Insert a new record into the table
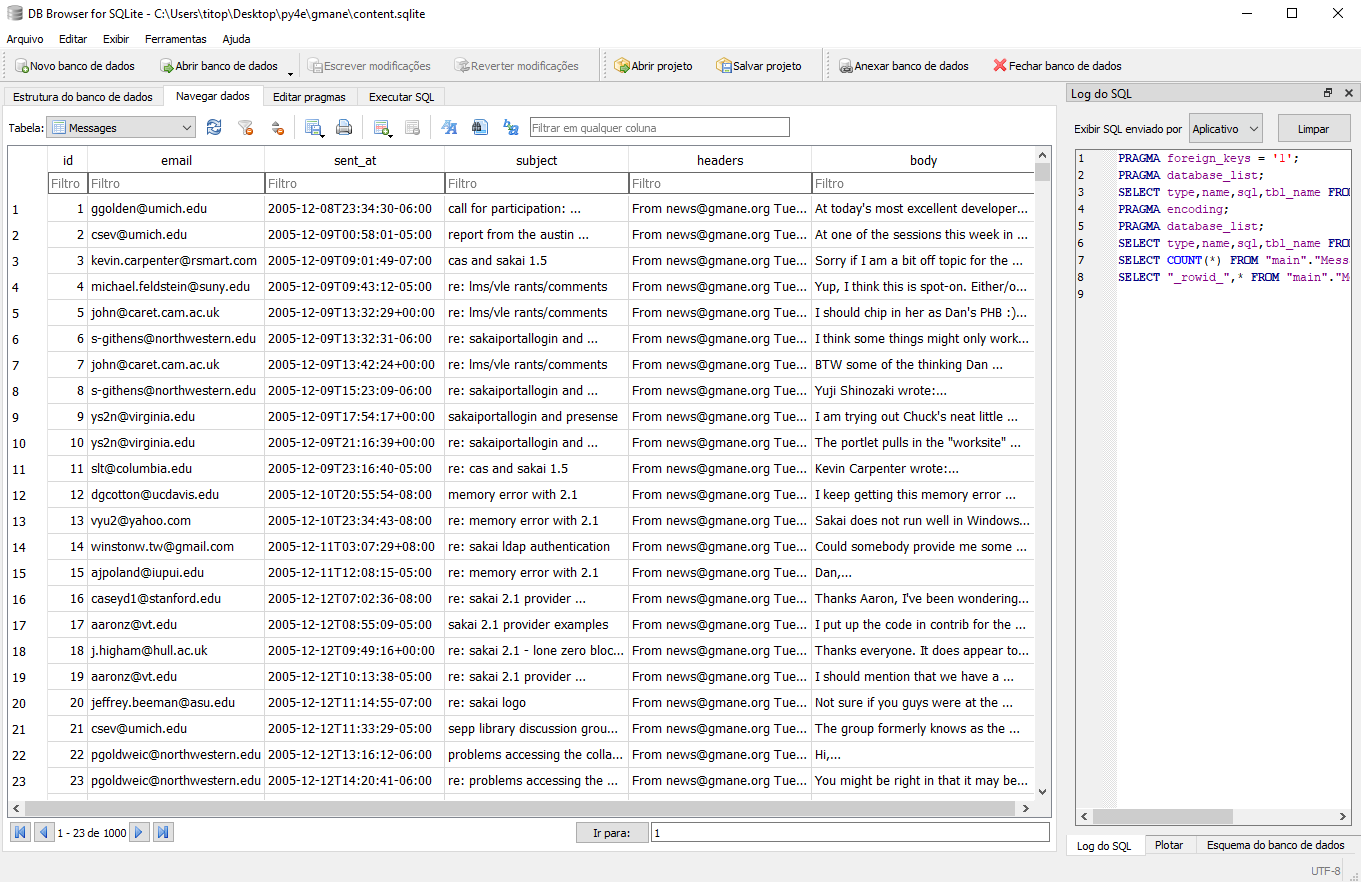 tap(382, 127)
